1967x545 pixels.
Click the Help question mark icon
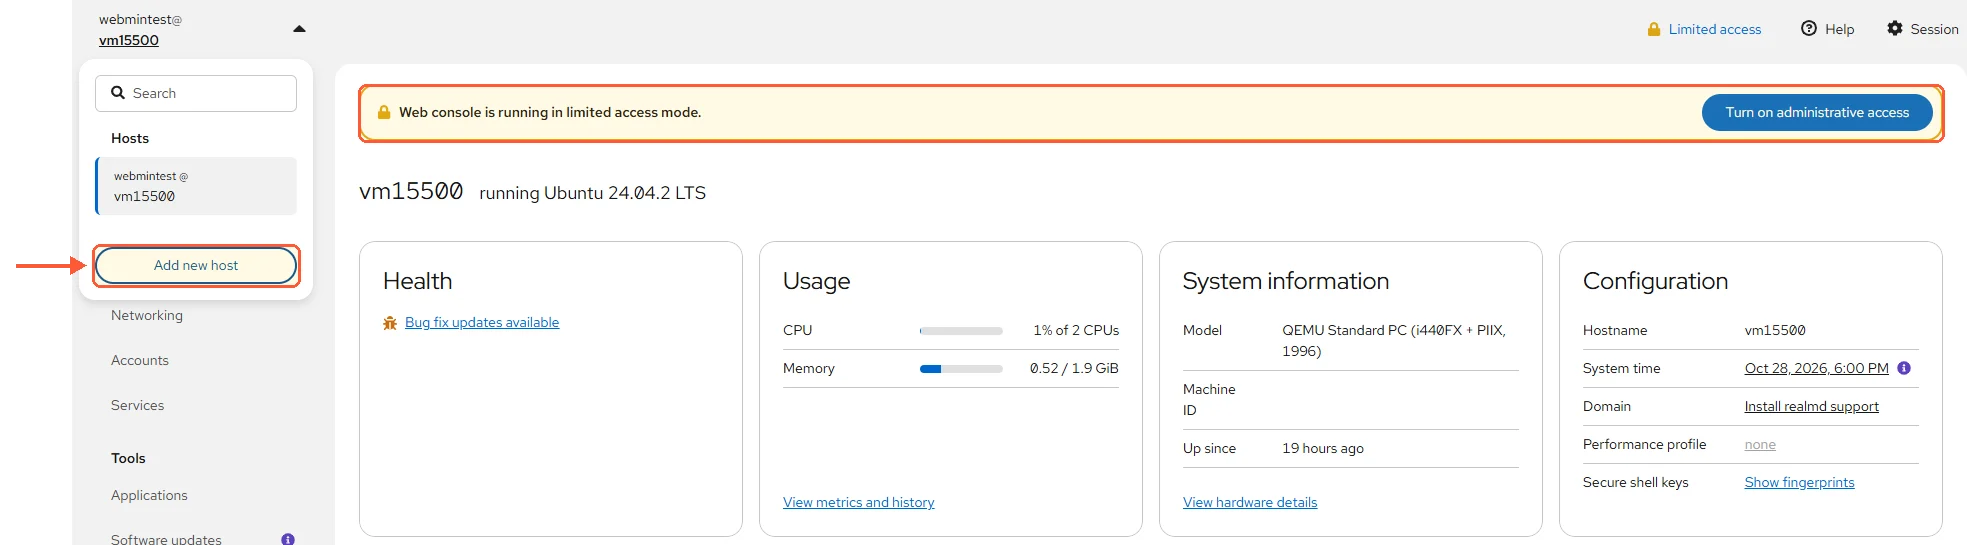click(1809, 28)
